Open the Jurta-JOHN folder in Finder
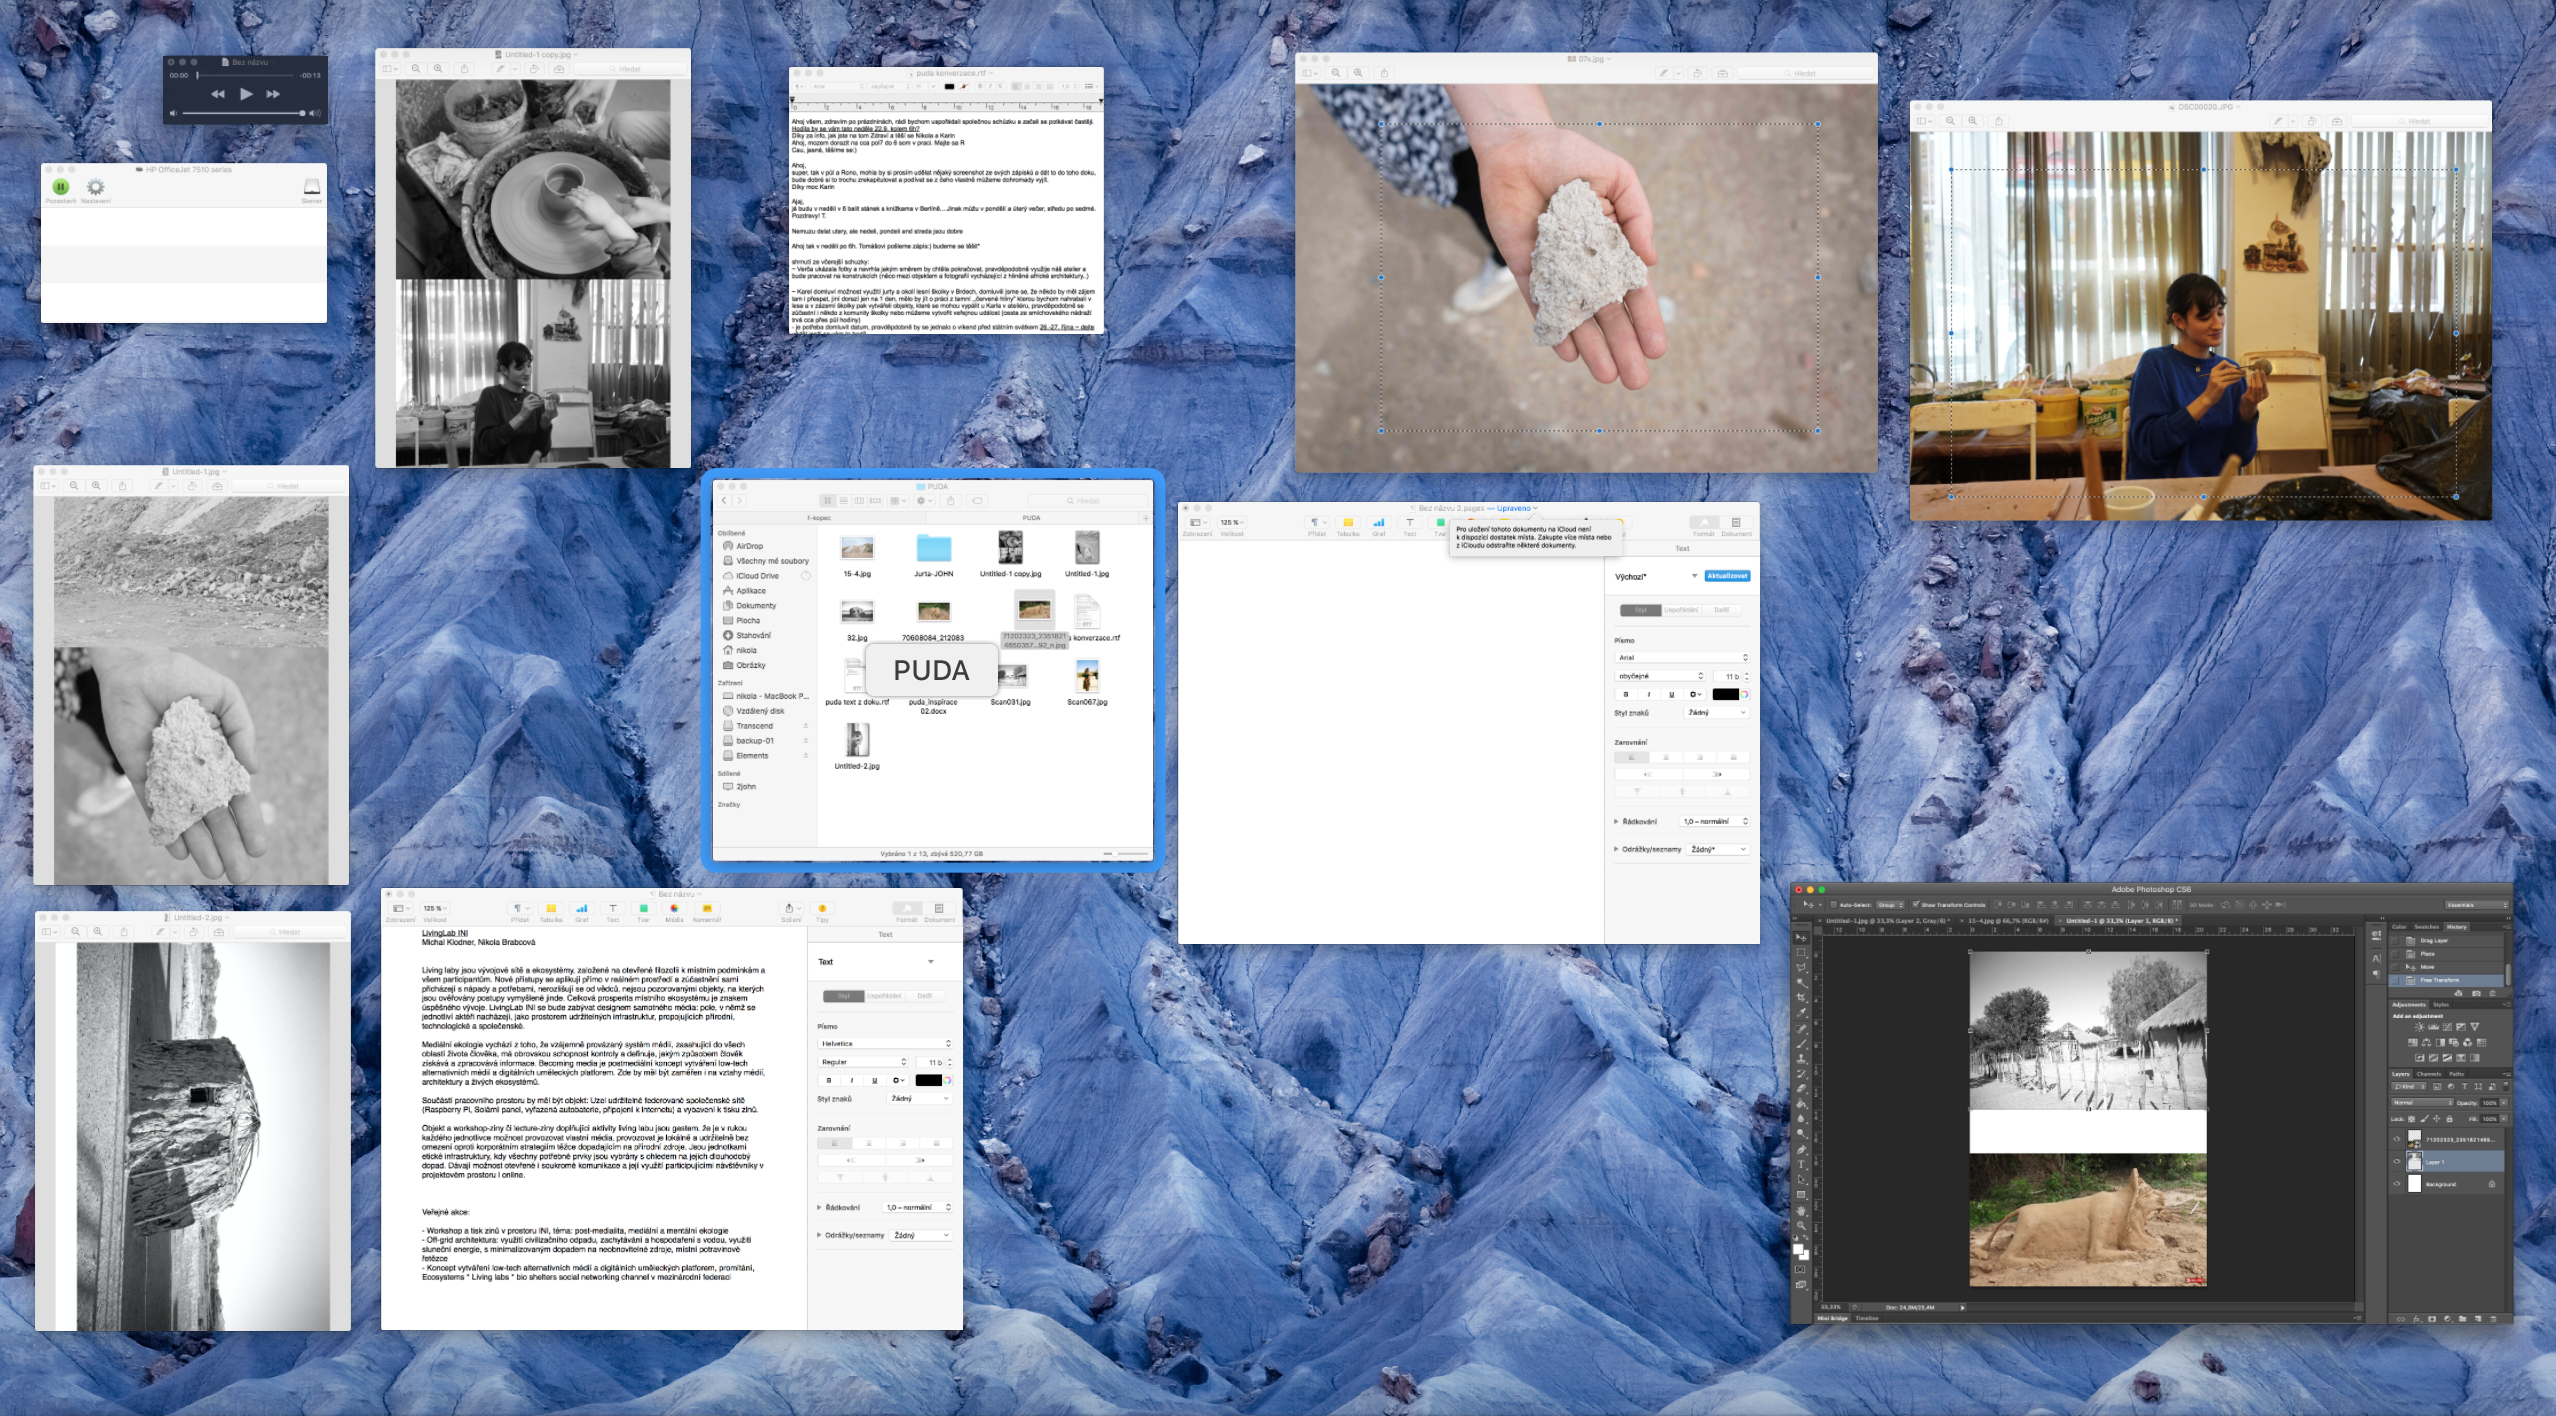Screen dimensions: 2556x1416 tap(933, 549)
